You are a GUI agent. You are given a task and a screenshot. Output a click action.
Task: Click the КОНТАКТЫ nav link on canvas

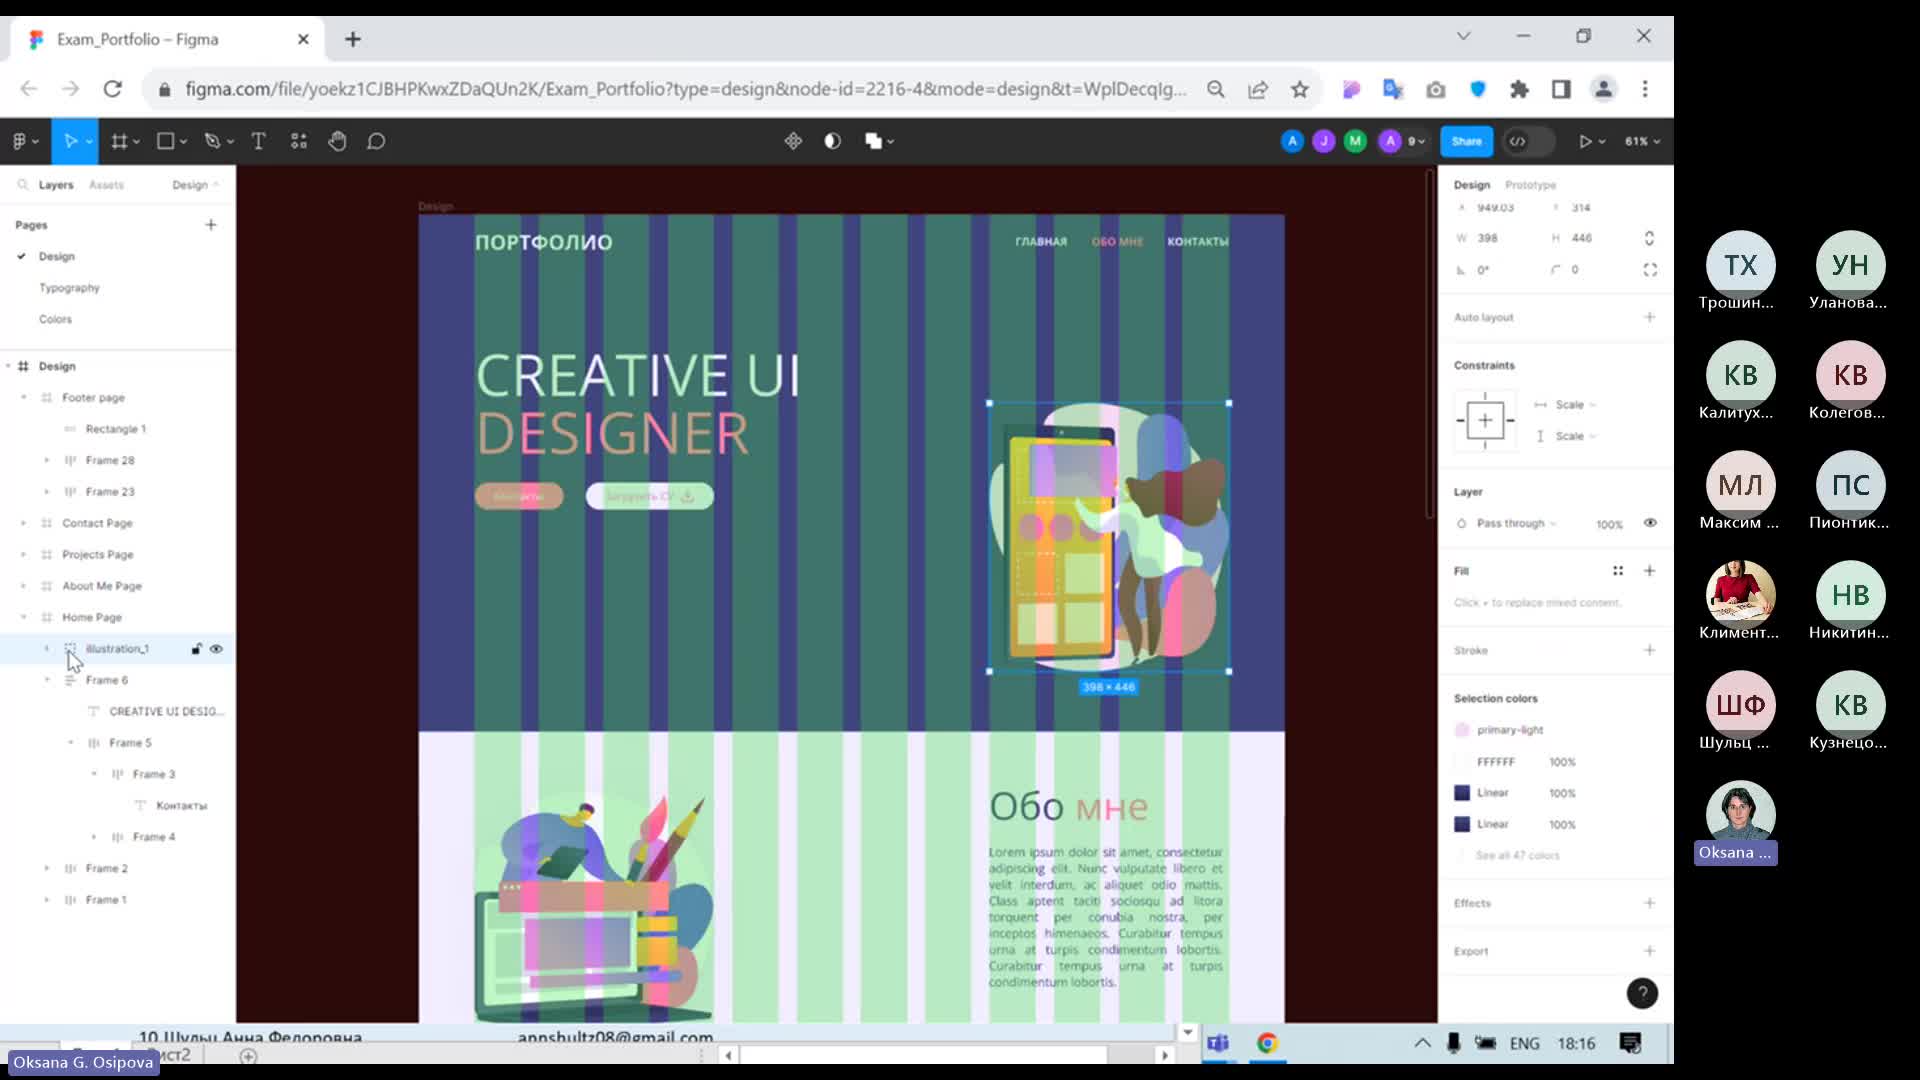click(x=1198, y=242)
